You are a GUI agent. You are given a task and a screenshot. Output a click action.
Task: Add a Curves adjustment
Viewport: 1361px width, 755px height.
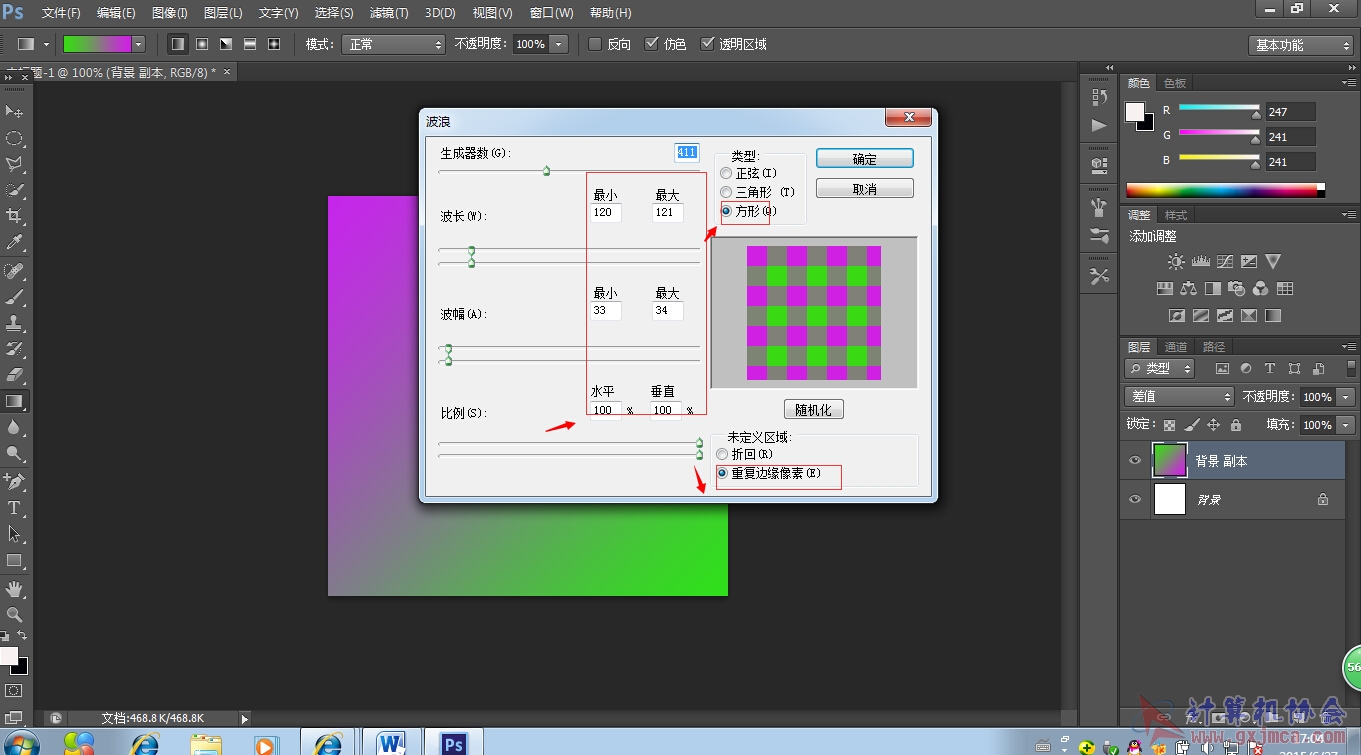coord(1225,262)
